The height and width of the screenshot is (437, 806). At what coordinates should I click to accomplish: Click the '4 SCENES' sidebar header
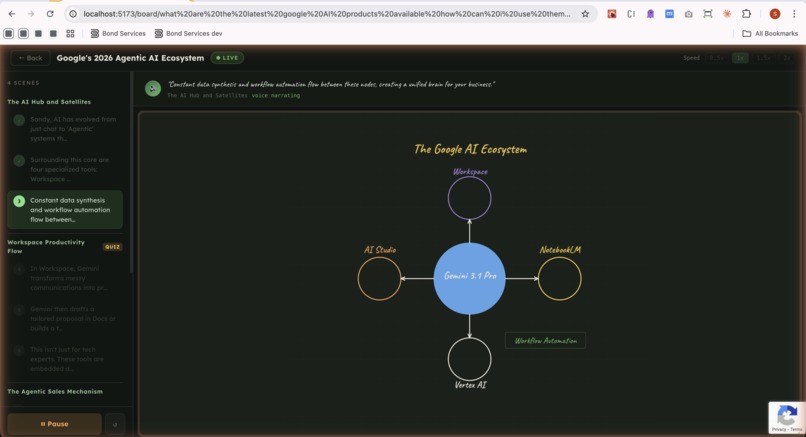coord(23,83)
